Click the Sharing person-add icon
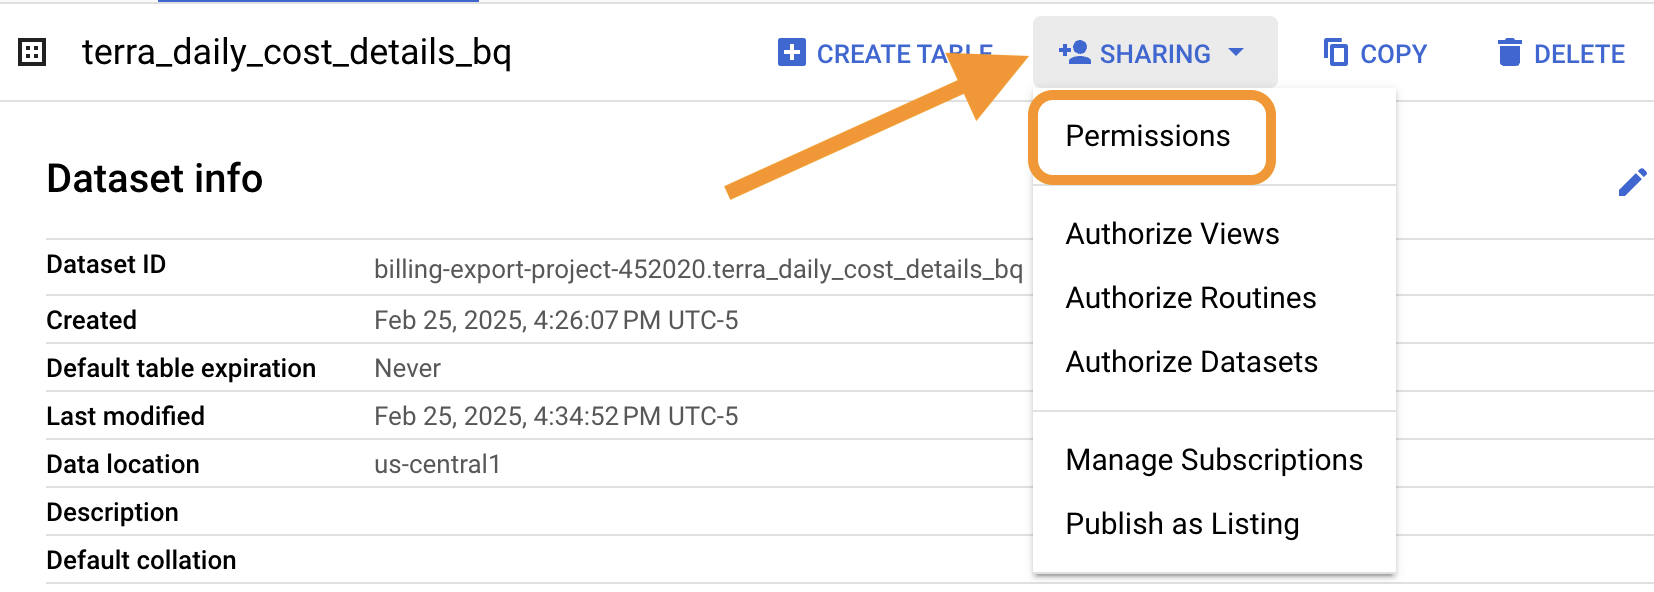 coord(1074,52)
